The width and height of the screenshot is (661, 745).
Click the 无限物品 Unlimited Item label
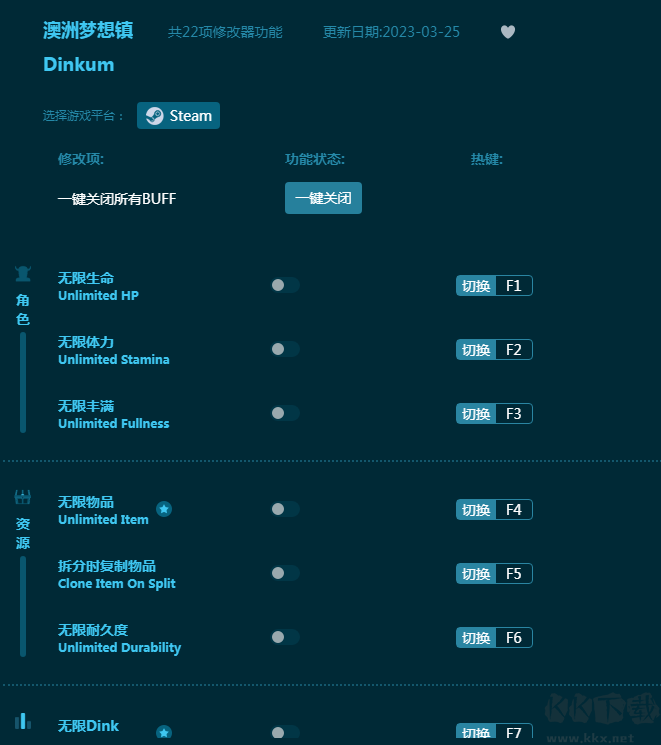tap(103, 511)
